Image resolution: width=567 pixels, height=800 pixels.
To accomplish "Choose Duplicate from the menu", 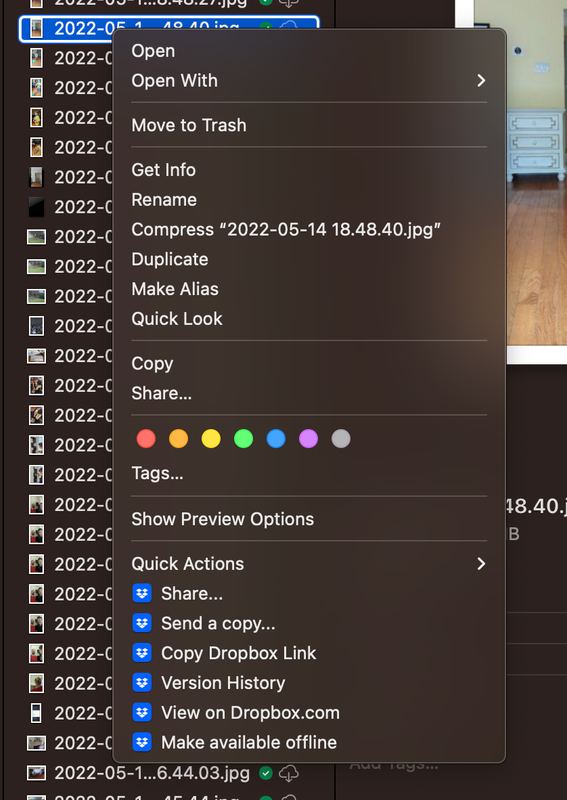I will tap(169, 259).
